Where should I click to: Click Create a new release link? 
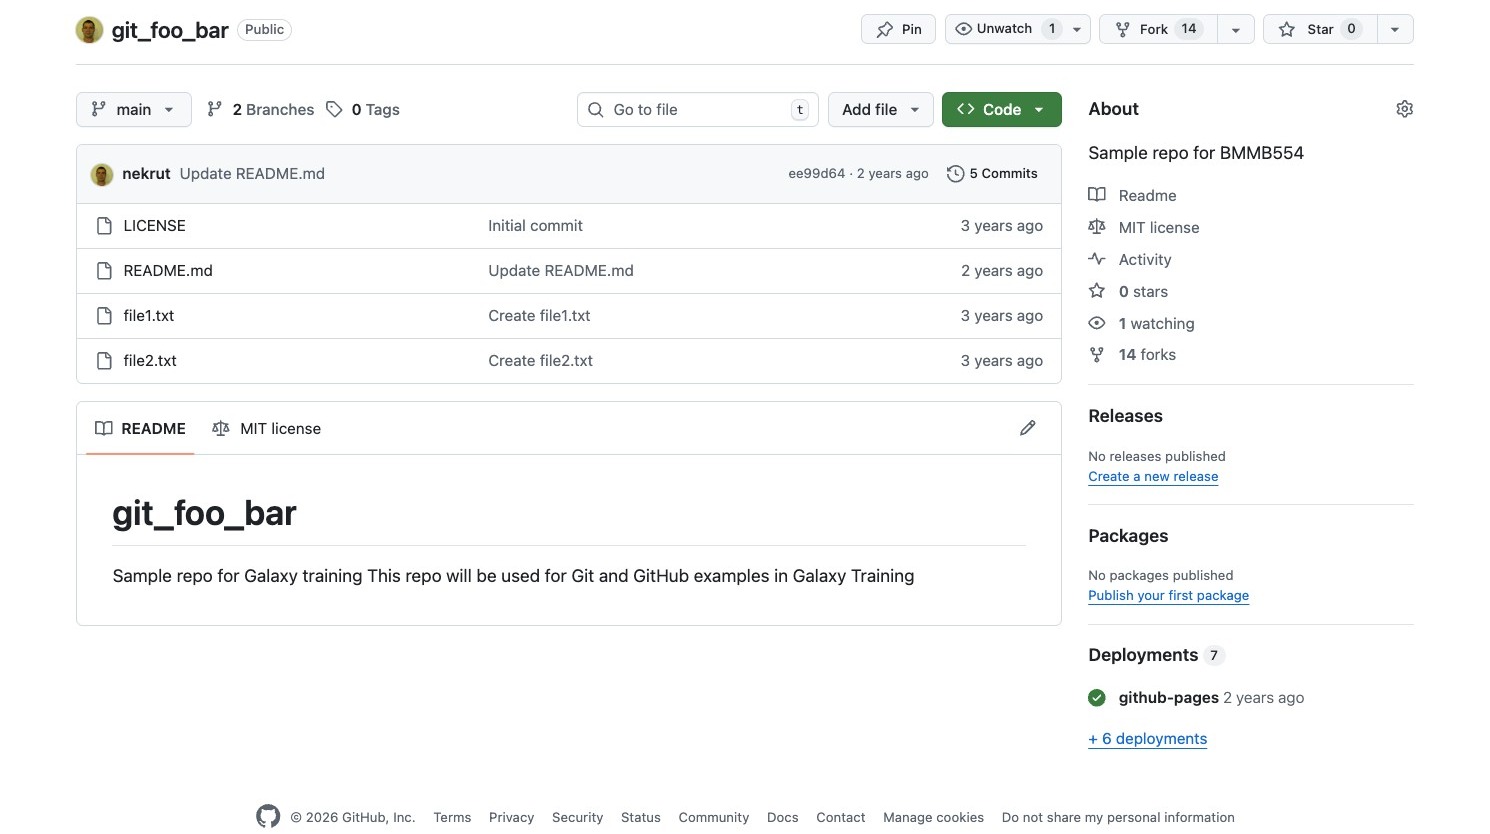1153,477
